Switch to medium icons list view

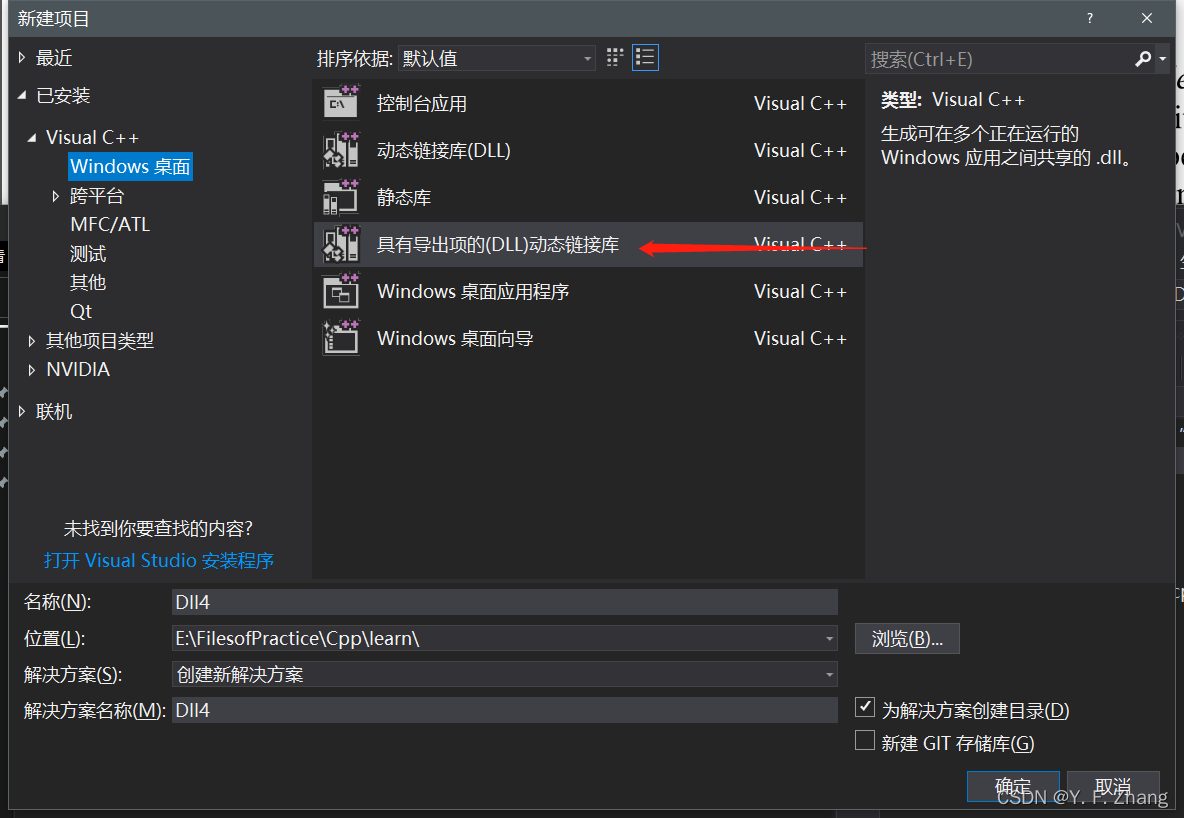pyautogui.click(x=645, y=57)
